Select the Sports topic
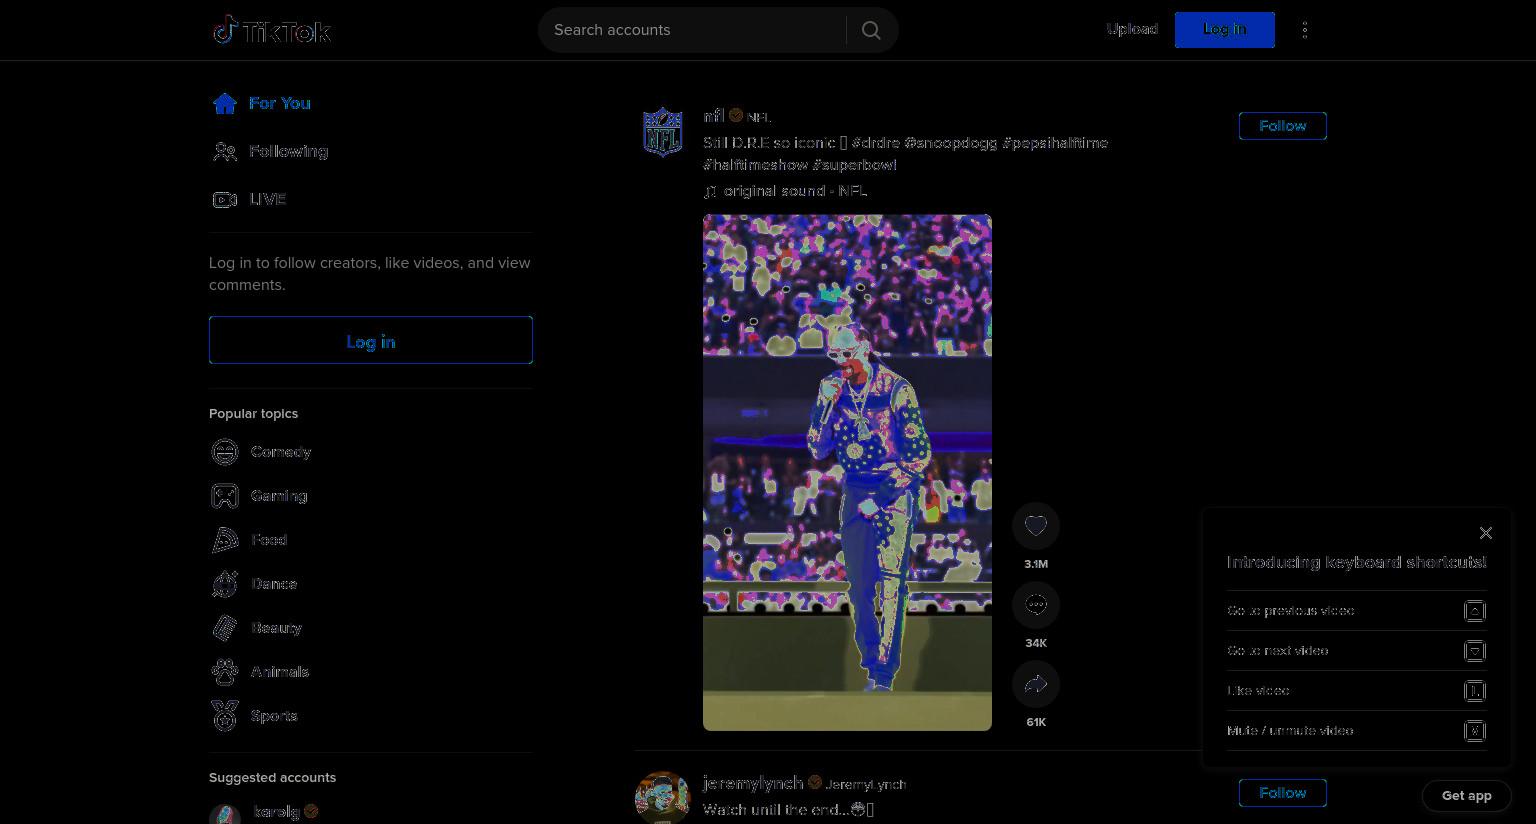 click(274, 716)
